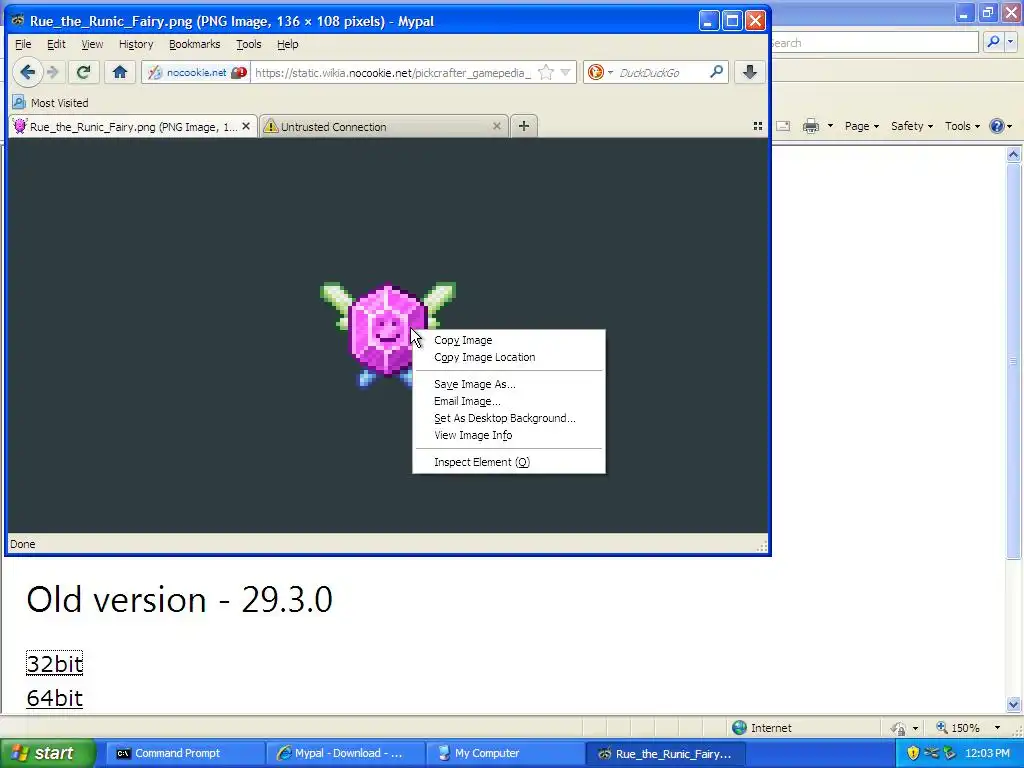Click the Internet Explorer help icon
1024x768 pixels.
[x=997, y=126]
